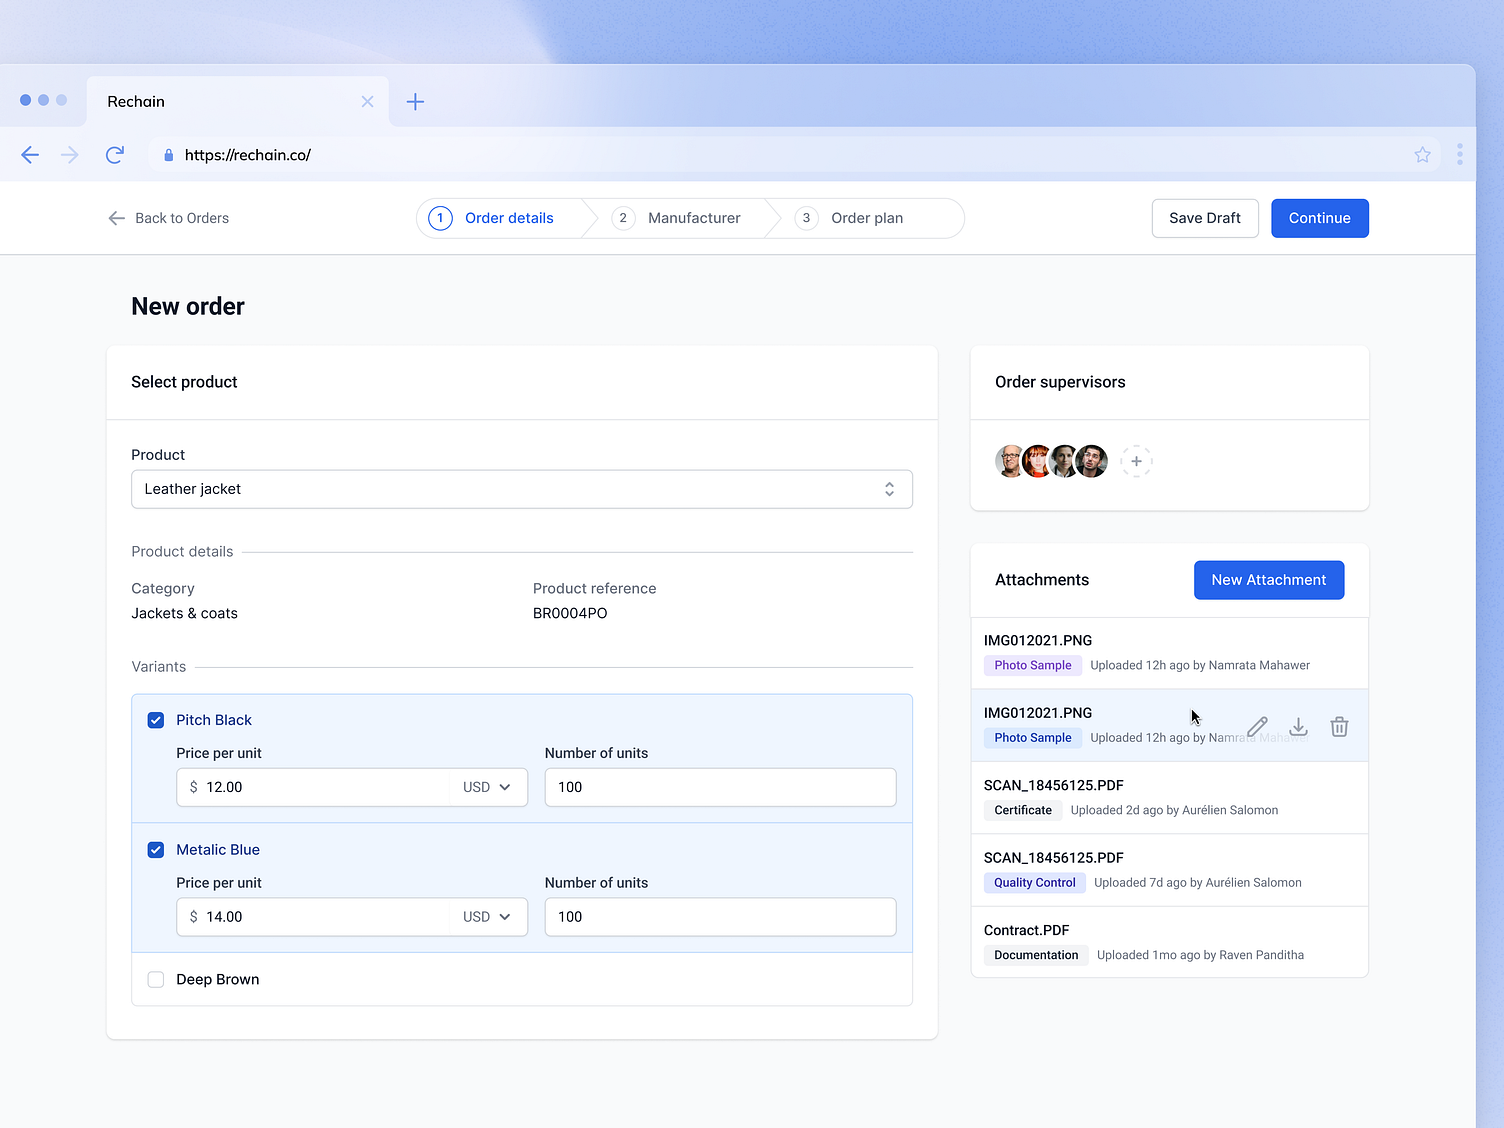
Task: Bookmark the page using the star icon
Action: 1422,154
